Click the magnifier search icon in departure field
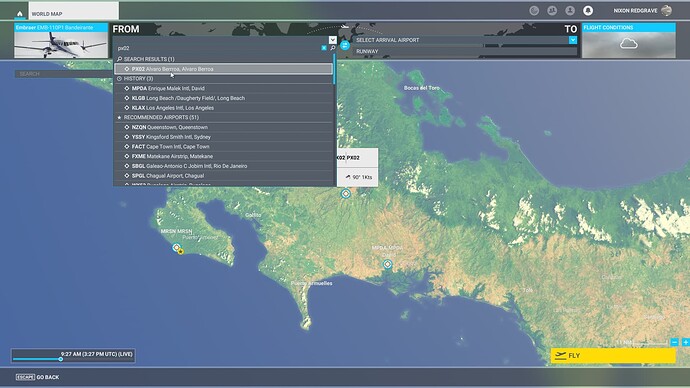The width and height of the screenshot is (690, 388). [333, 48]
